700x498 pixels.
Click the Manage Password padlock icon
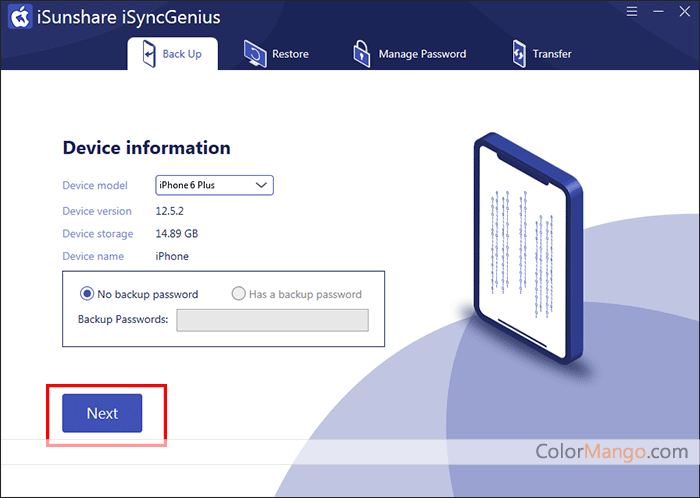(x=361, y=53)
